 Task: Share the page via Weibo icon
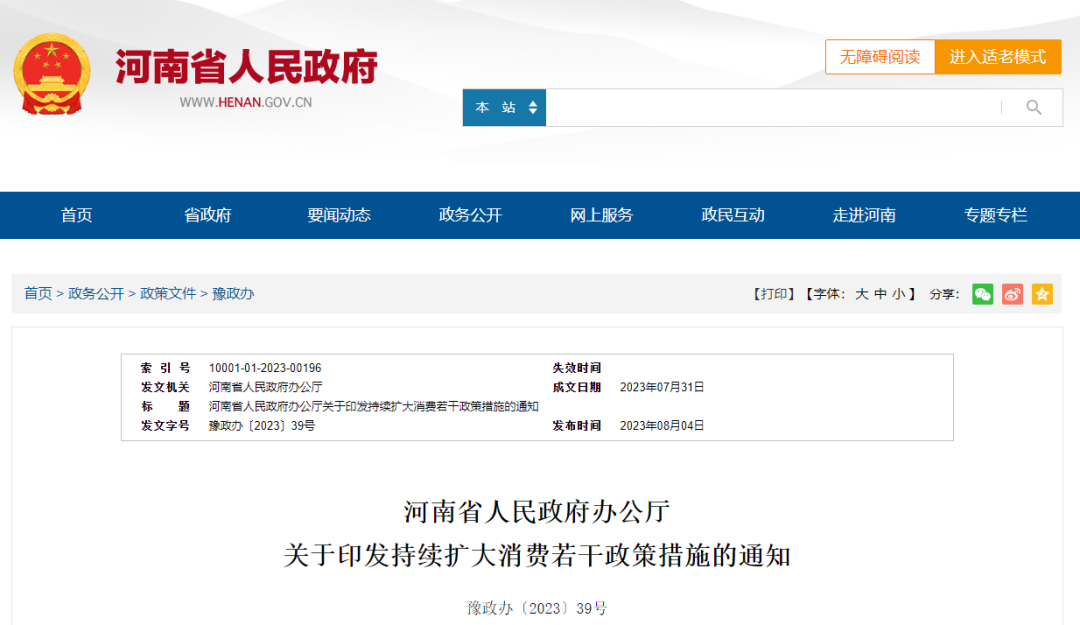pos(1012,294)
